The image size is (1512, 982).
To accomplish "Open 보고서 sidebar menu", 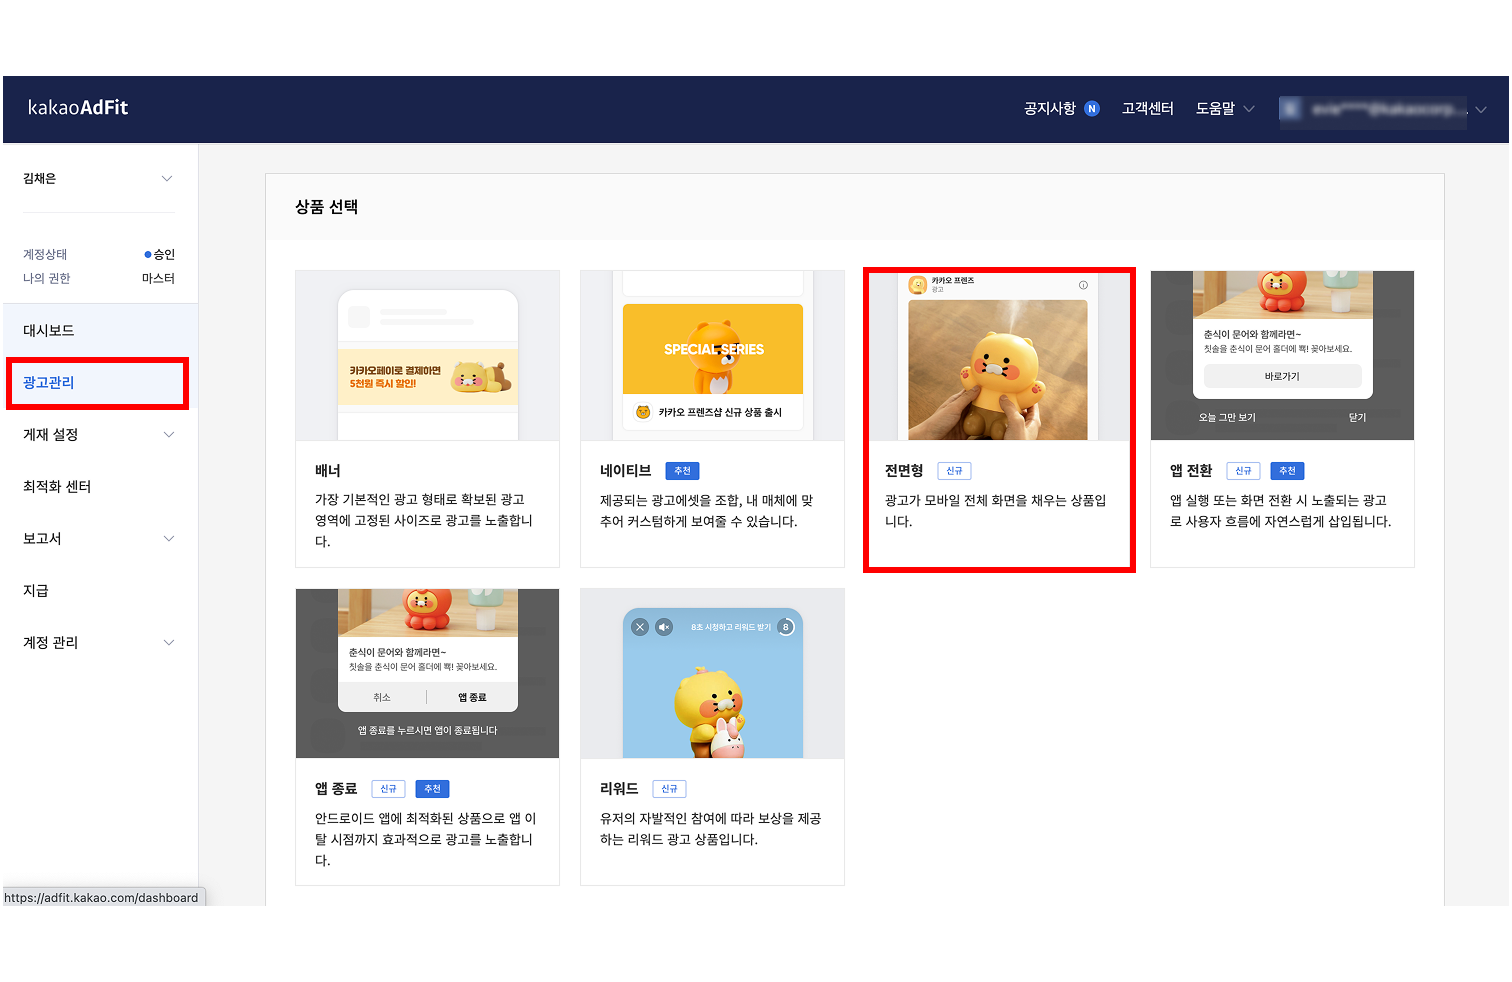I will coord(99,538).
